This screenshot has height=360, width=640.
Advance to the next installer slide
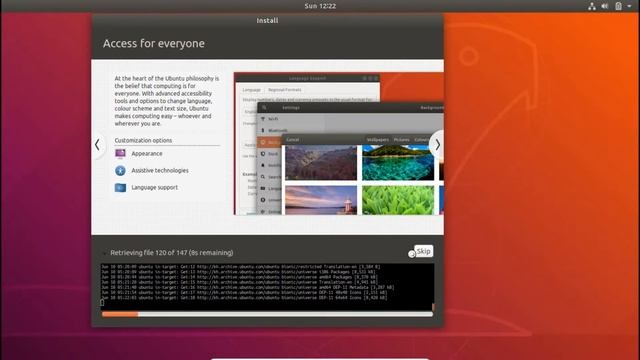pyautogui.click(x=437, y=144)
